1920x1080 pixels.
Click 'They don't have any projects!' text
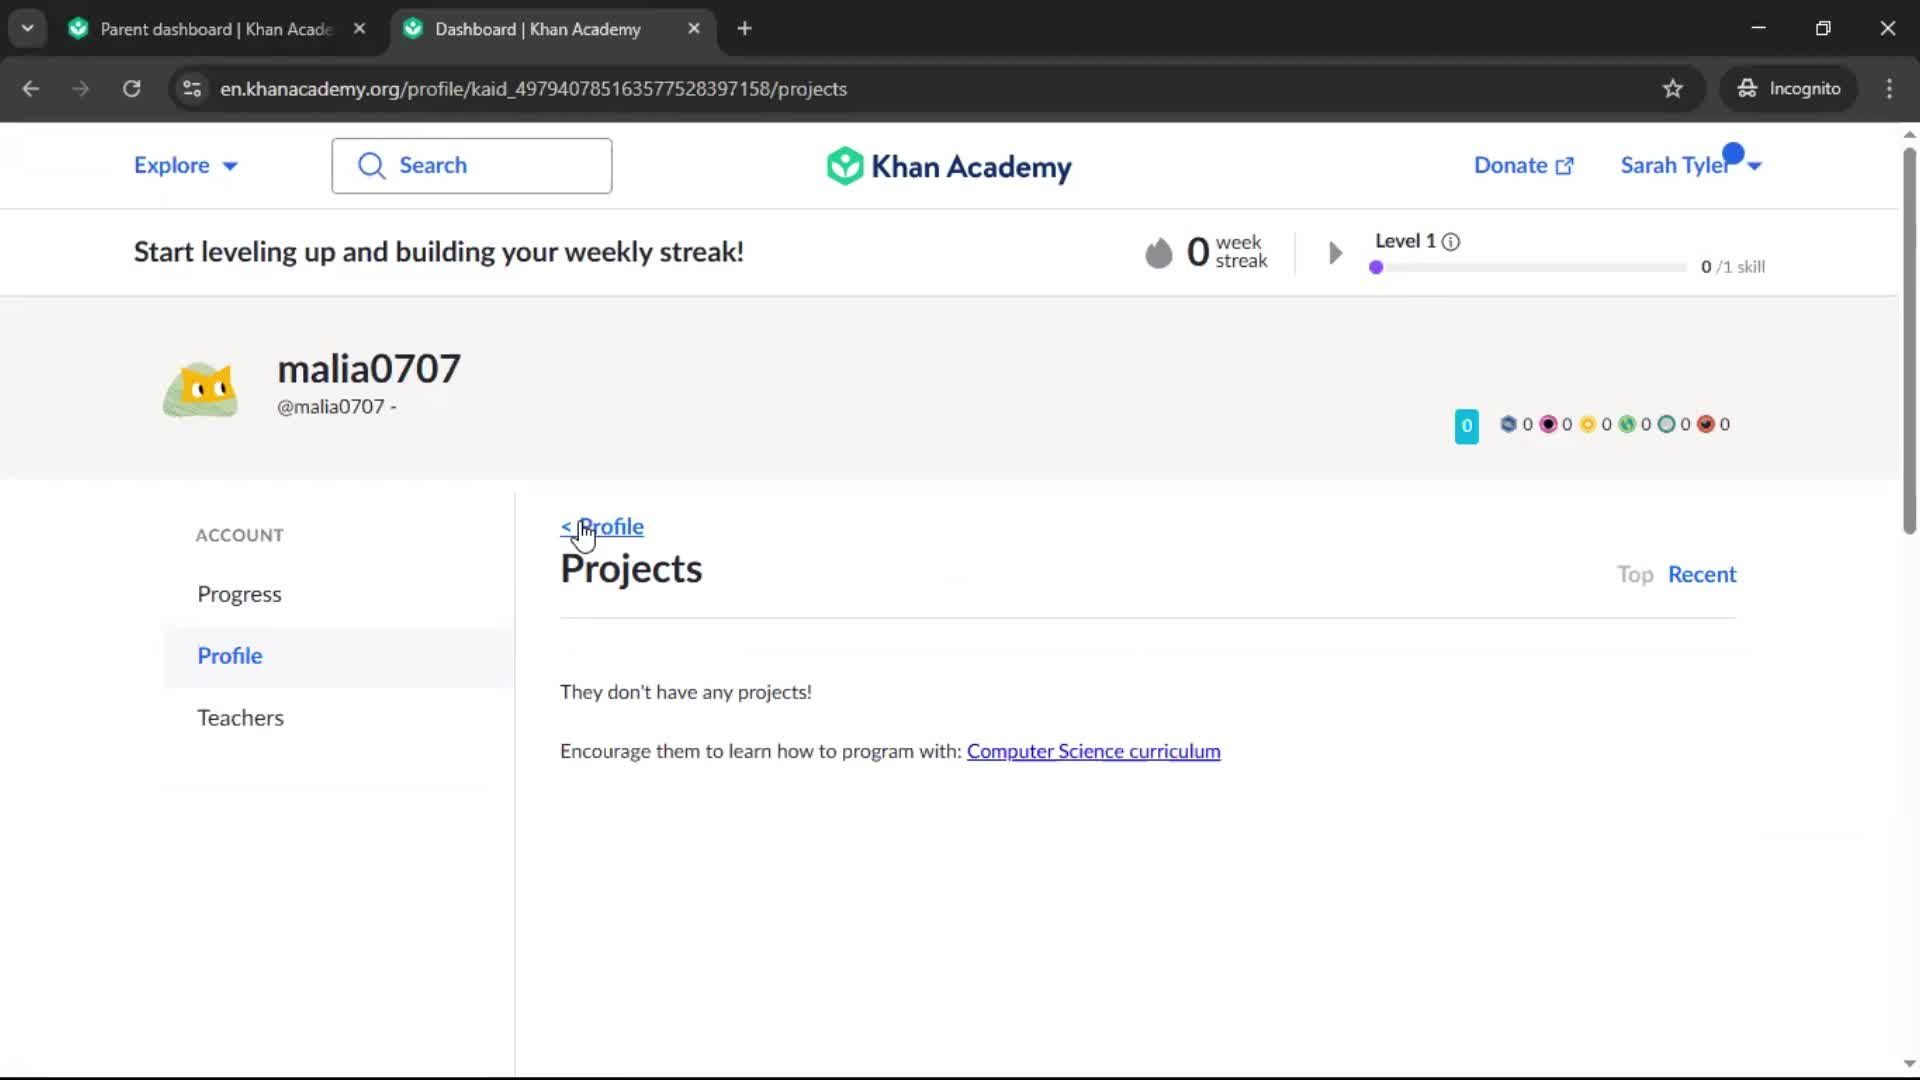[686, 692]
